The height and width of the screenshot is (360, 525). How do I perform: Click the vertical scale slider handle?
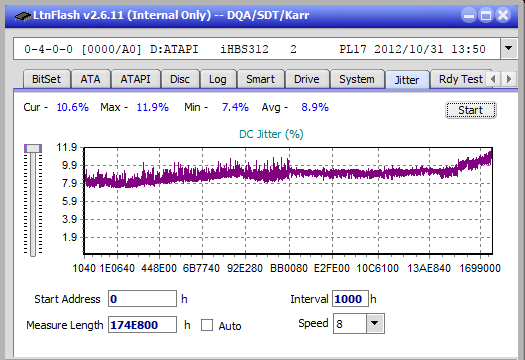point(33,148)
